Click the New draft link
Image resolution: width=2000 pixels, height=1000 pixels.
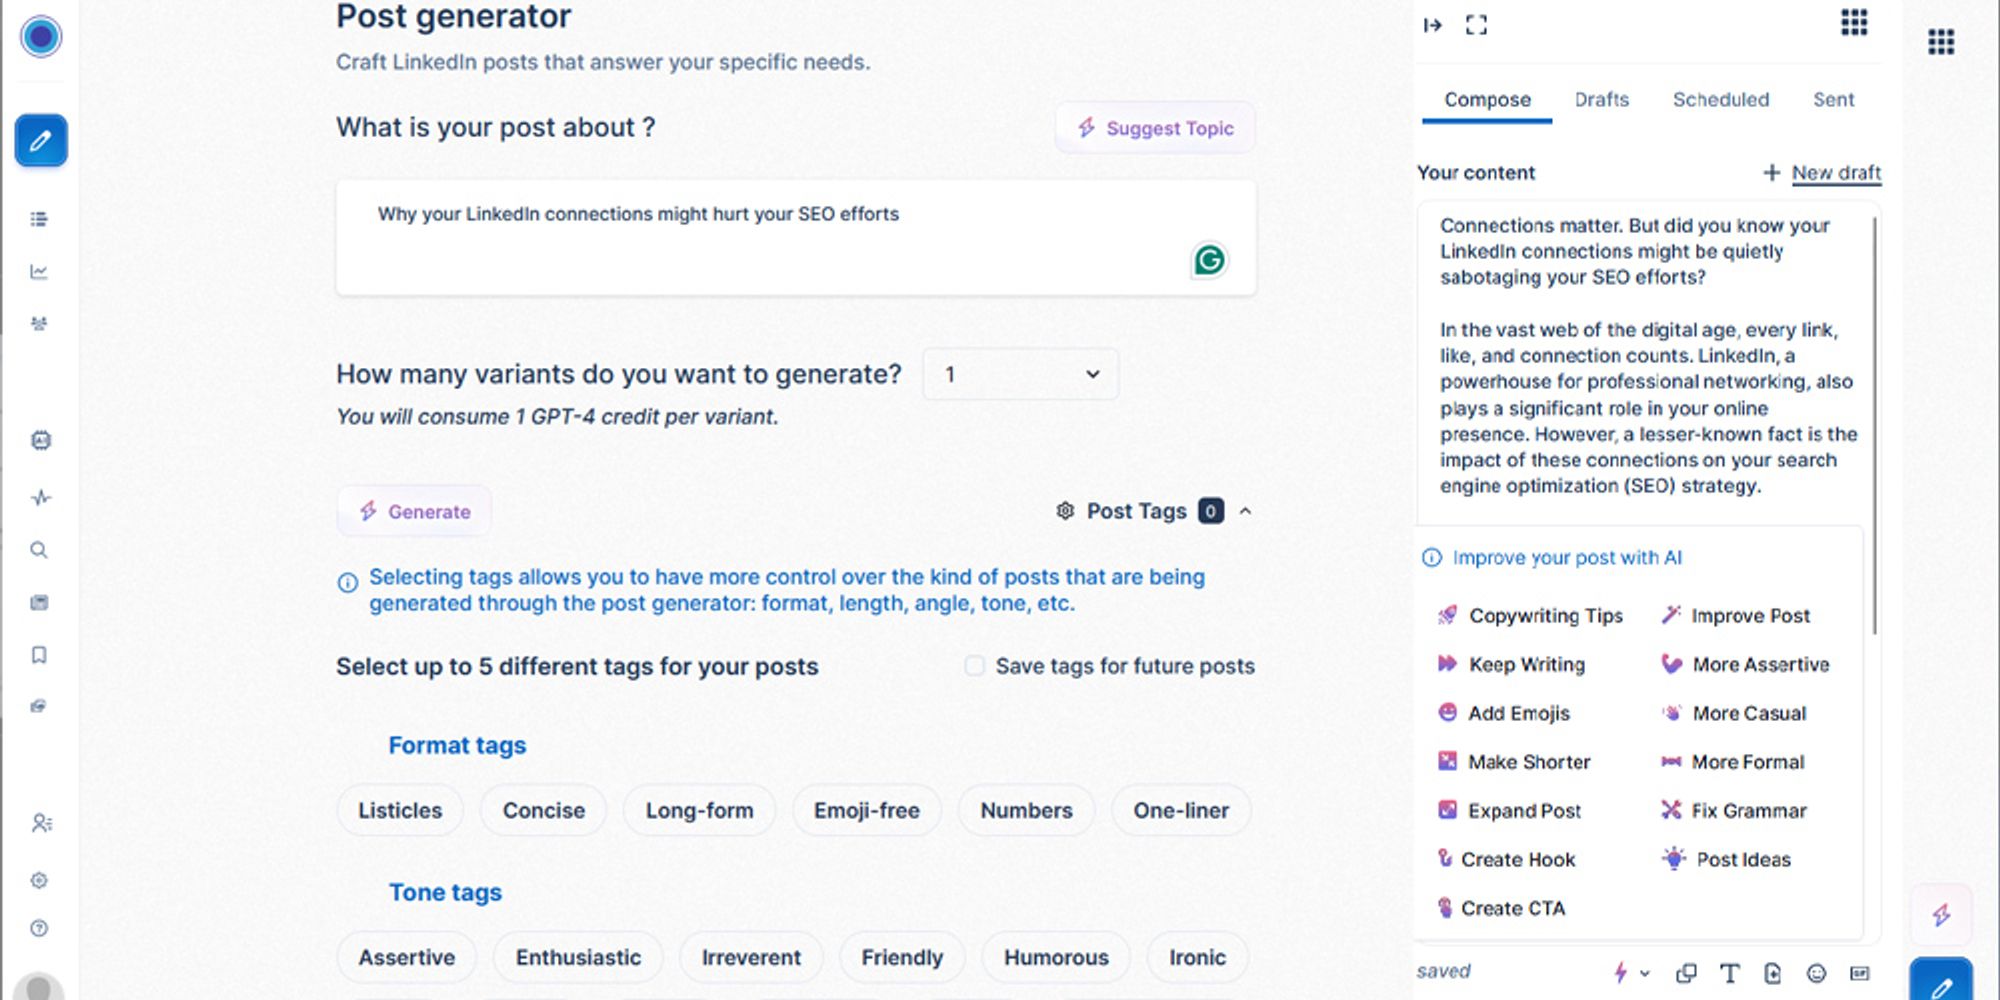click(x=1836, y=173)
